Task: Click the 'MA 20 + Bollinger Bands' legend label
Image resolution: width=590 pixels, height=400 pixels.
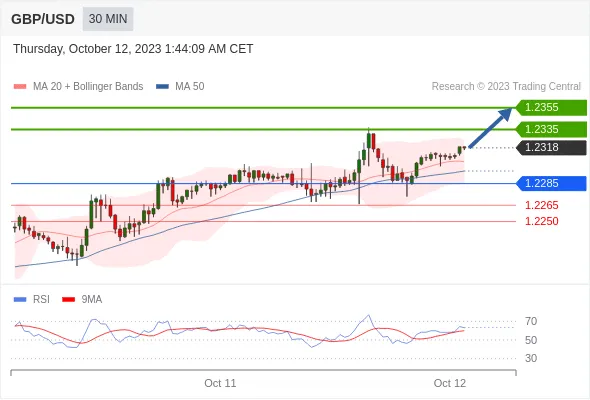Action: [88, 87]
